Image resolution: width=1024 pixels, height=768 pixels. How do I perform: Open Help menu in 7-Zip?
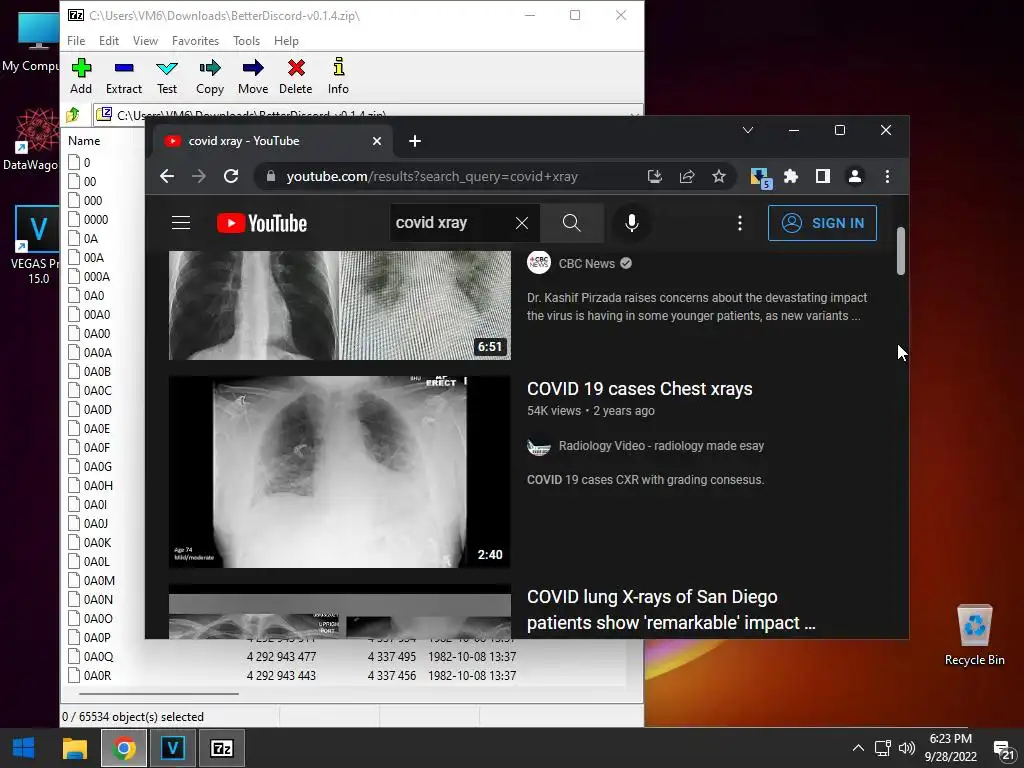[x=286, y=40]
